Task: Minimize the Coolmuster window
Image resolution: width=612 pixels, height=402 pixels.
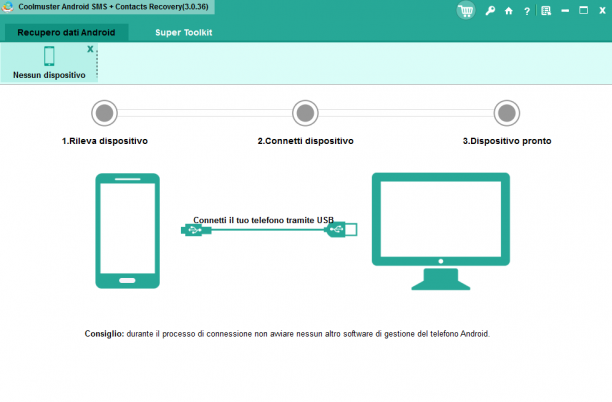Action: (565, 11)
